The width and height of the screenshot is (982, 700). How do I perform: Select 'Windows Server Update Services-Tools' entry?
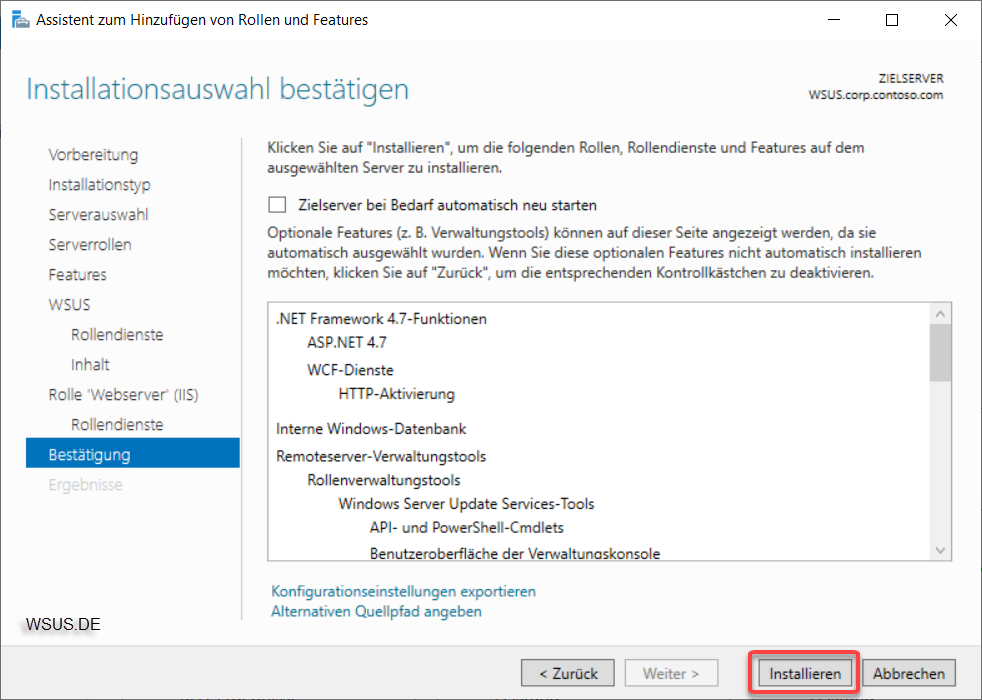pyautogui.click(x=467, y=504)
